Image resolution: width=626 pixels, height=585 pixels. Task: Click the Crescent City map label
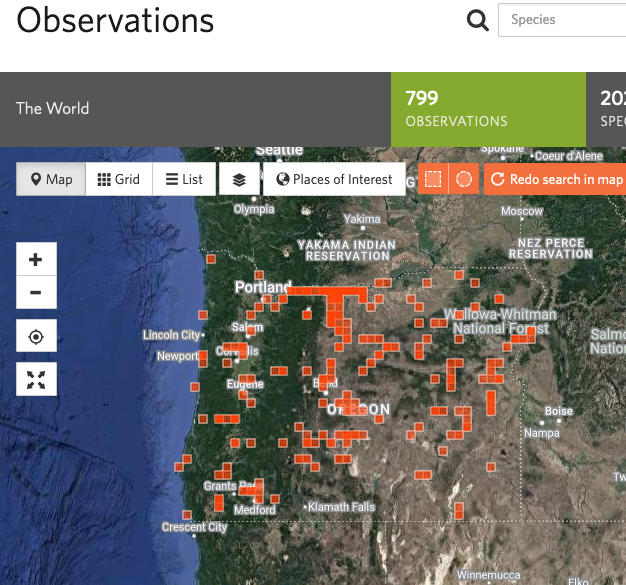coord(194,527)
